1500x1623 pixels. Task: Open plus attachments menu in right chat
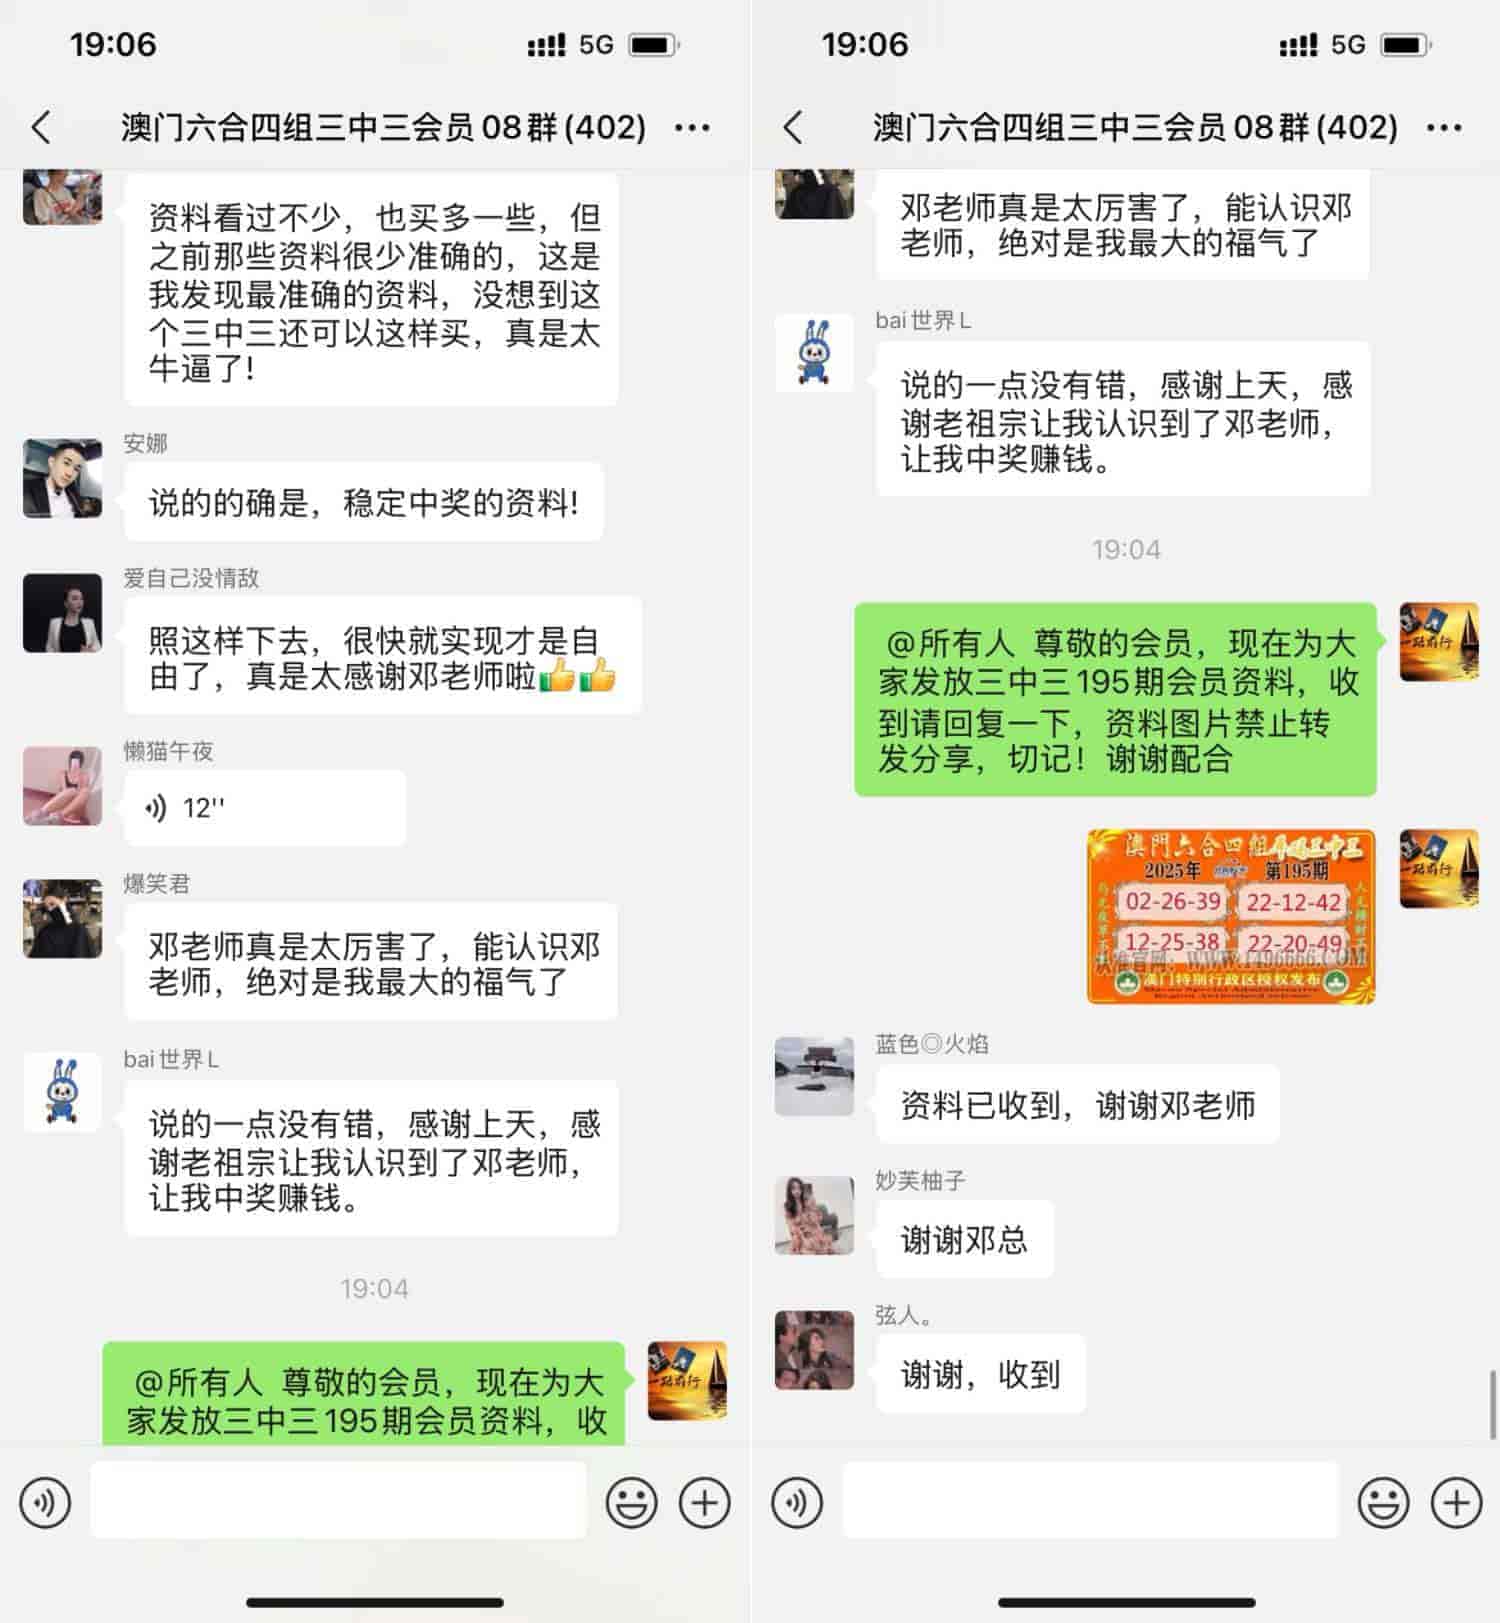(x=1457, y=1502)
